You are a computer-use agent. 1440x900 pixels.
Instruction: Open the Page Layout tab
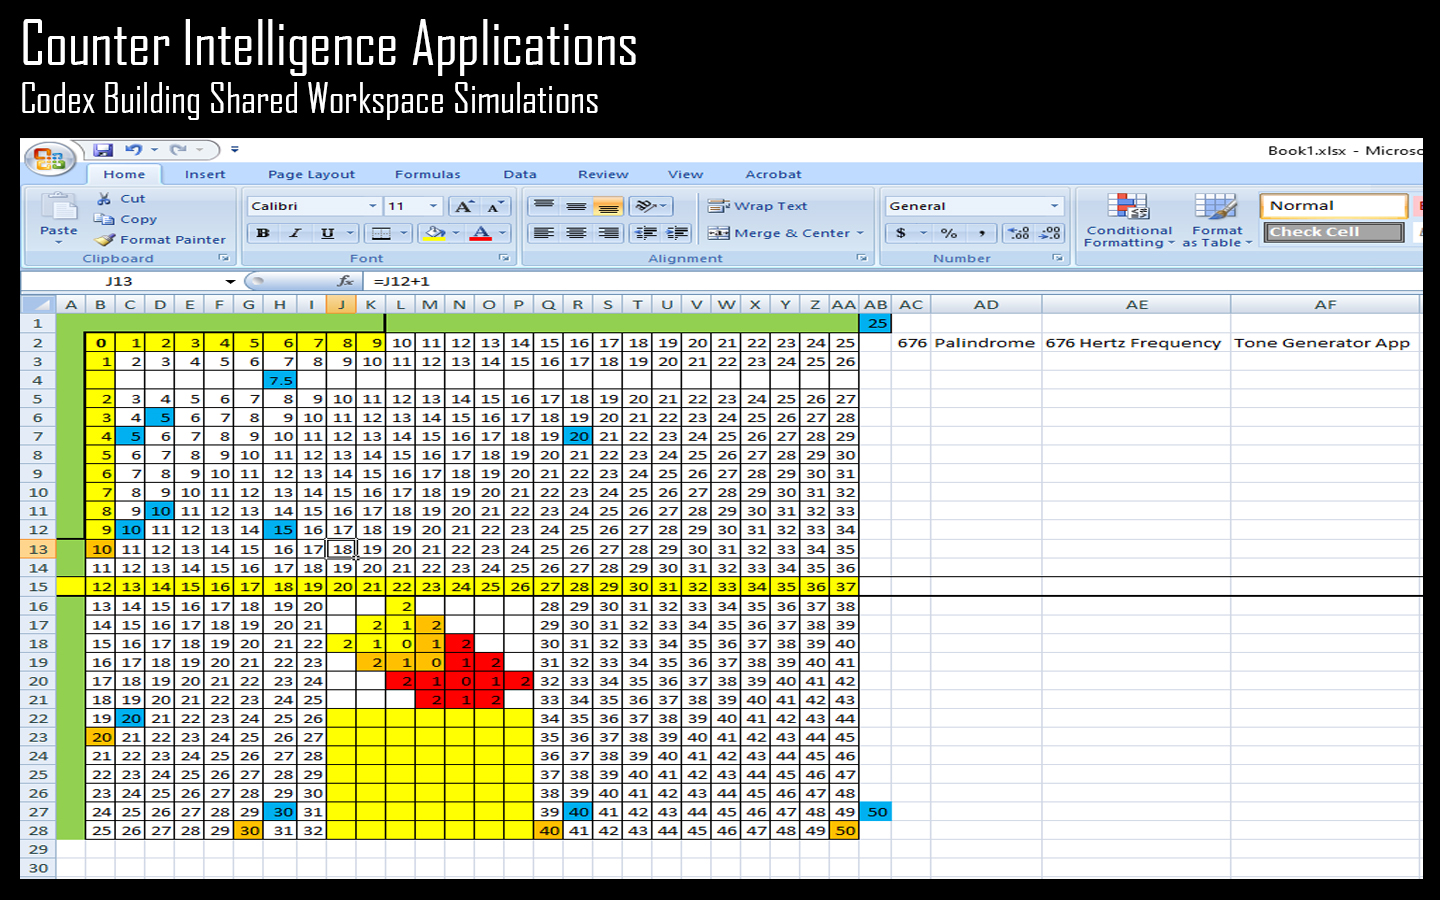(x=311, y=174)
